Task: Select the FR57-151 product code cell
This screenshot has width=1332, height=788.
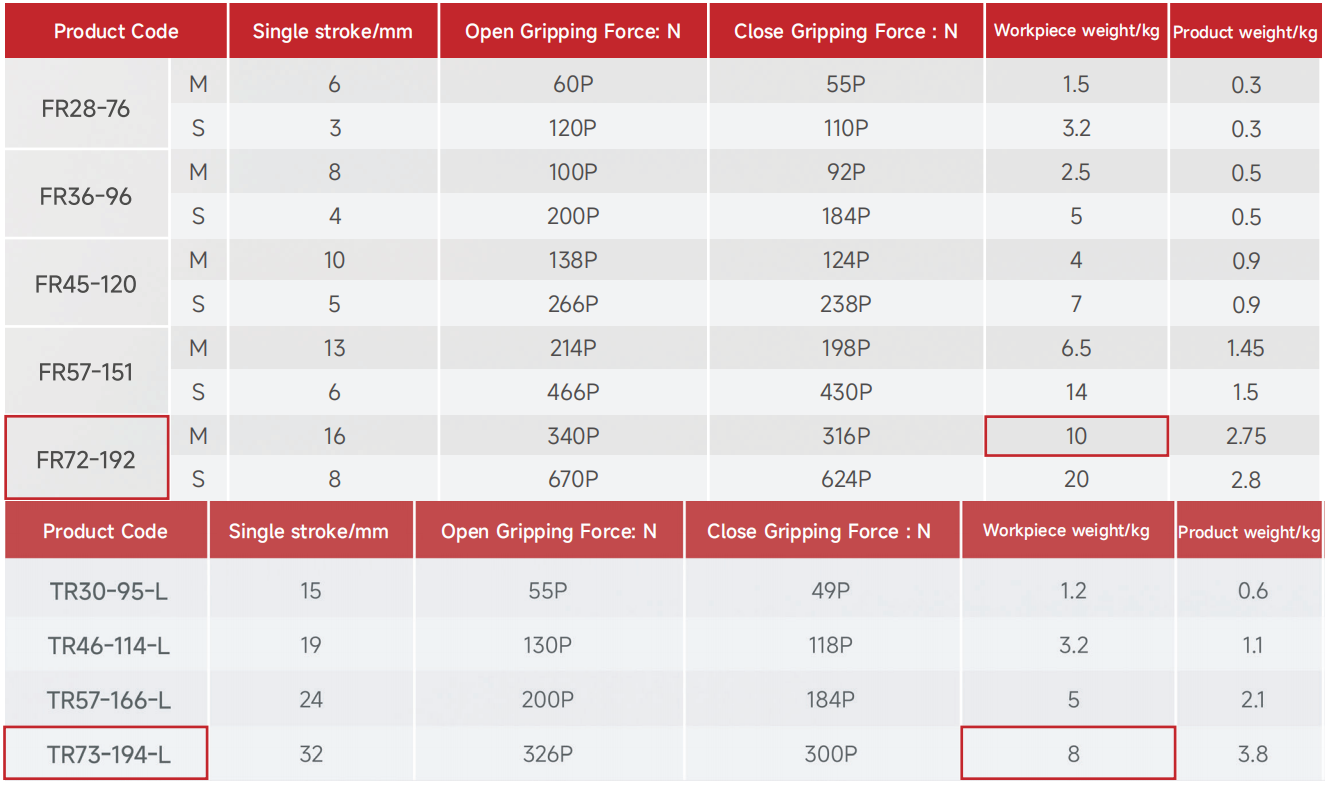Action: (86, 372)
